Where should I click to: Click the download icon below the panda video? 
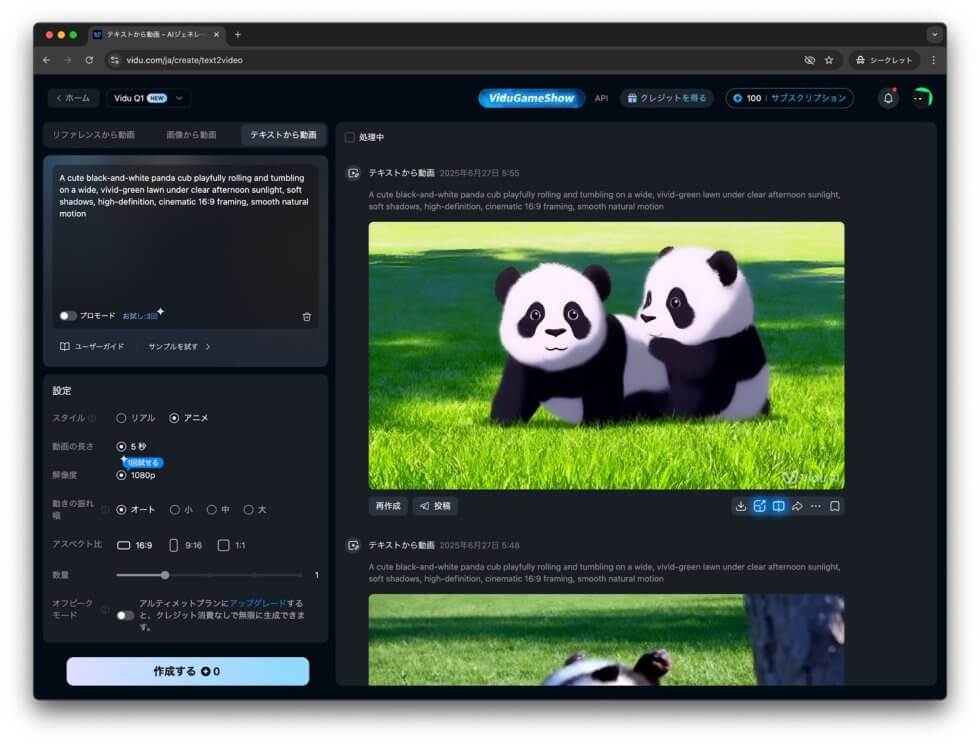741,506
